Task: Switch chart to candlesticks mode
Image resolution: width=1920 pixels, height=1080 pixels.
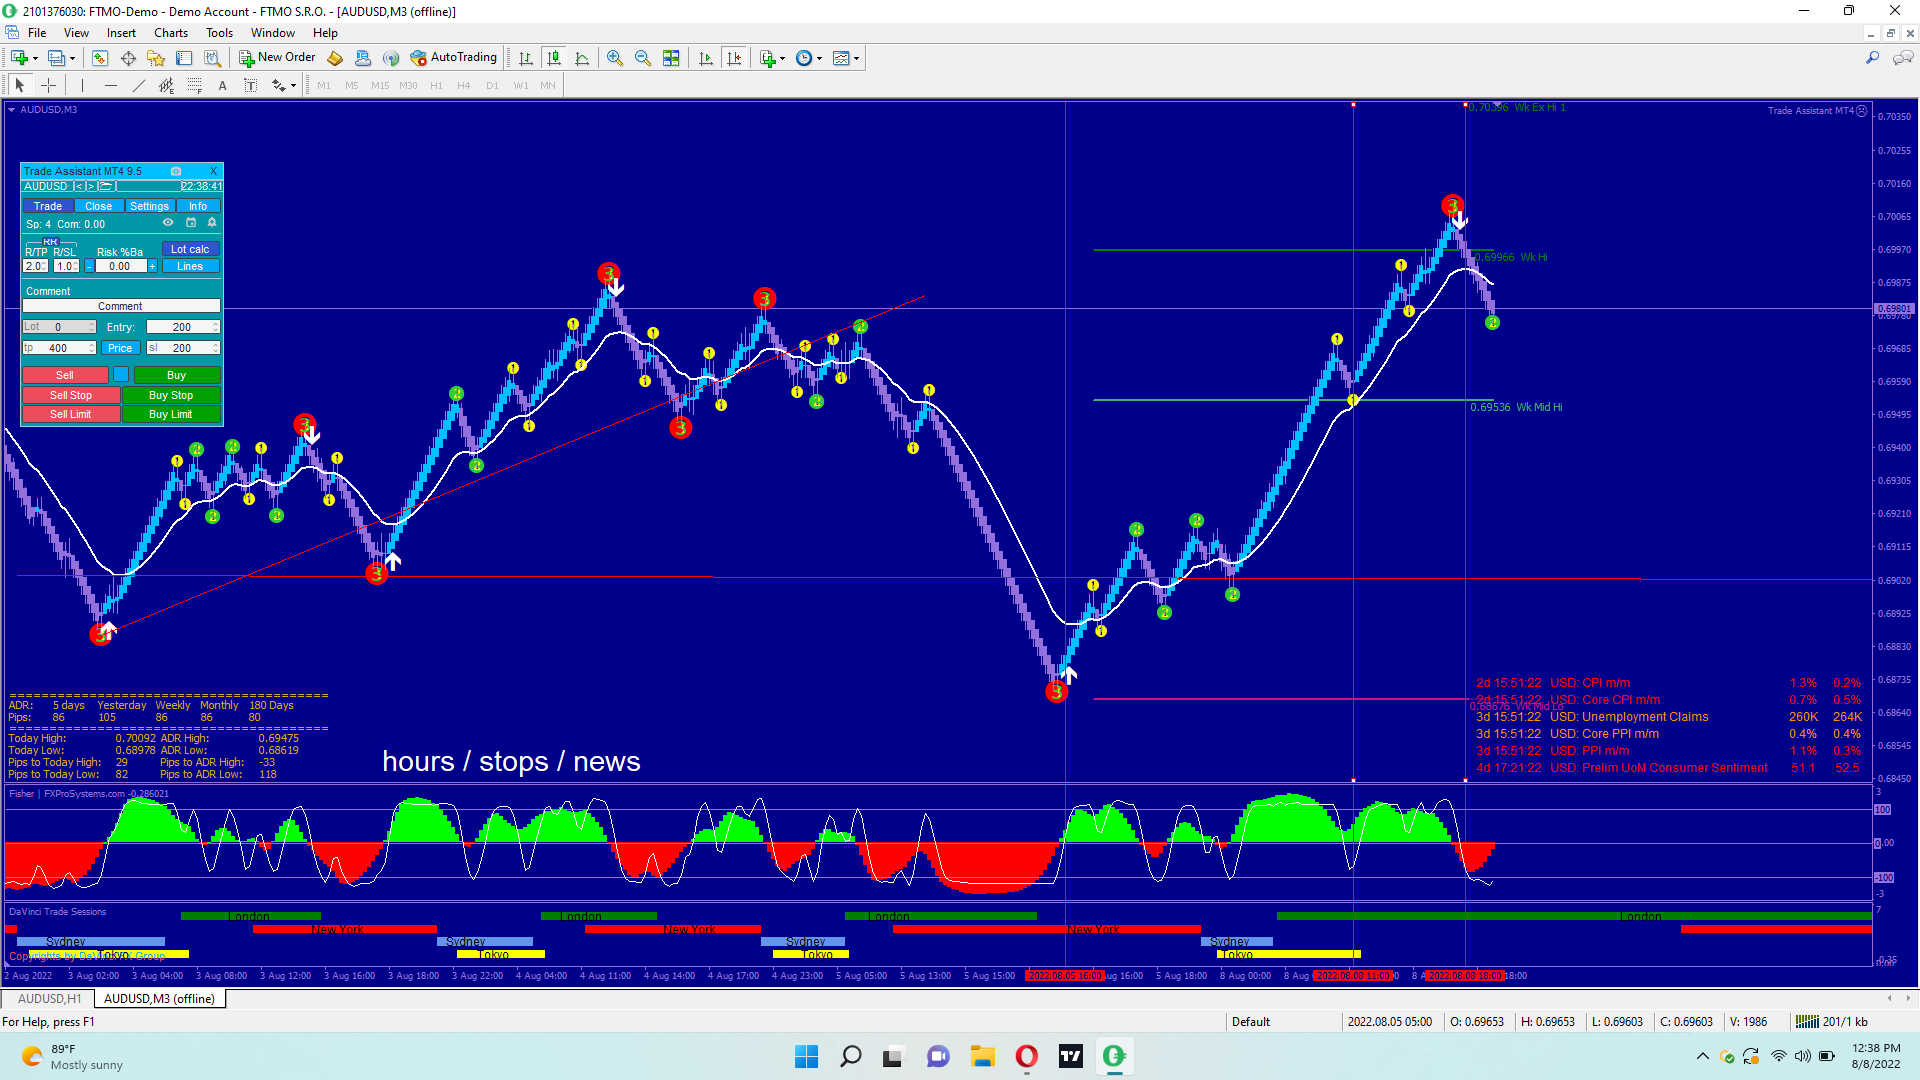Action: pyautogui.click(x=554, y=58)
